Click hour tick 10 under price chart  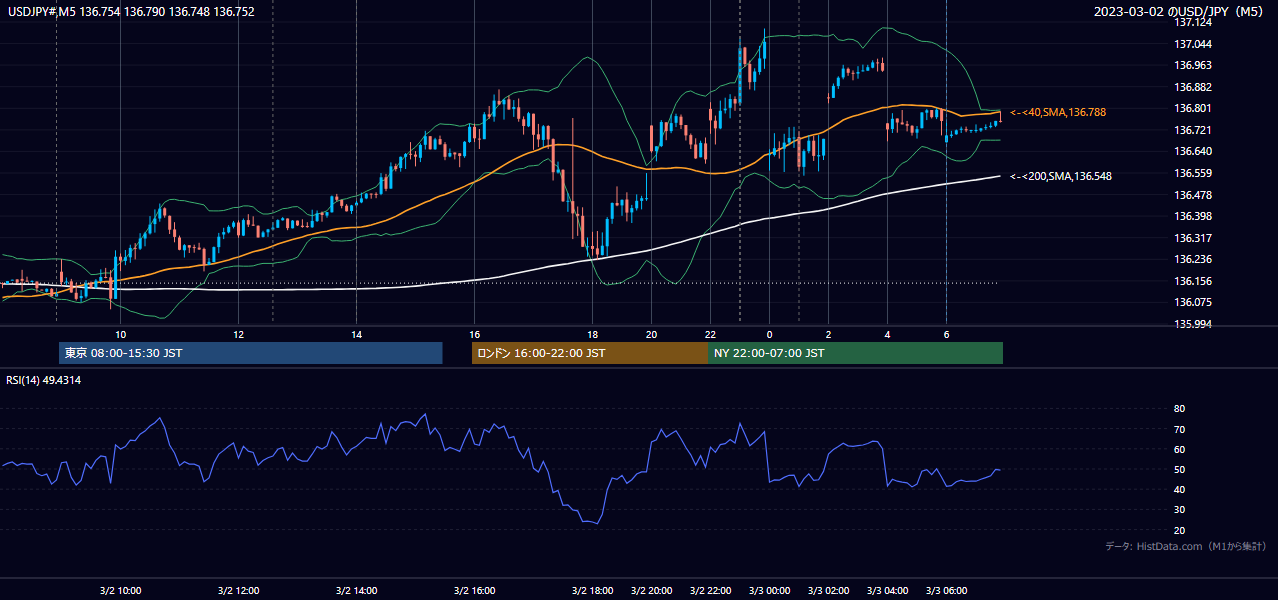tap(120, 334)
